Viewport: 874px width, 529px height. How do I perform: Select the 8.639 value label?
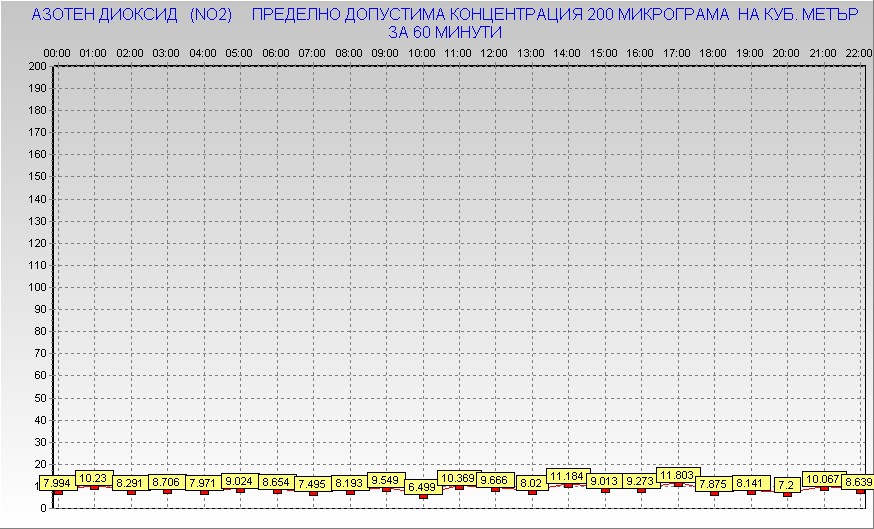coord(858,482)
